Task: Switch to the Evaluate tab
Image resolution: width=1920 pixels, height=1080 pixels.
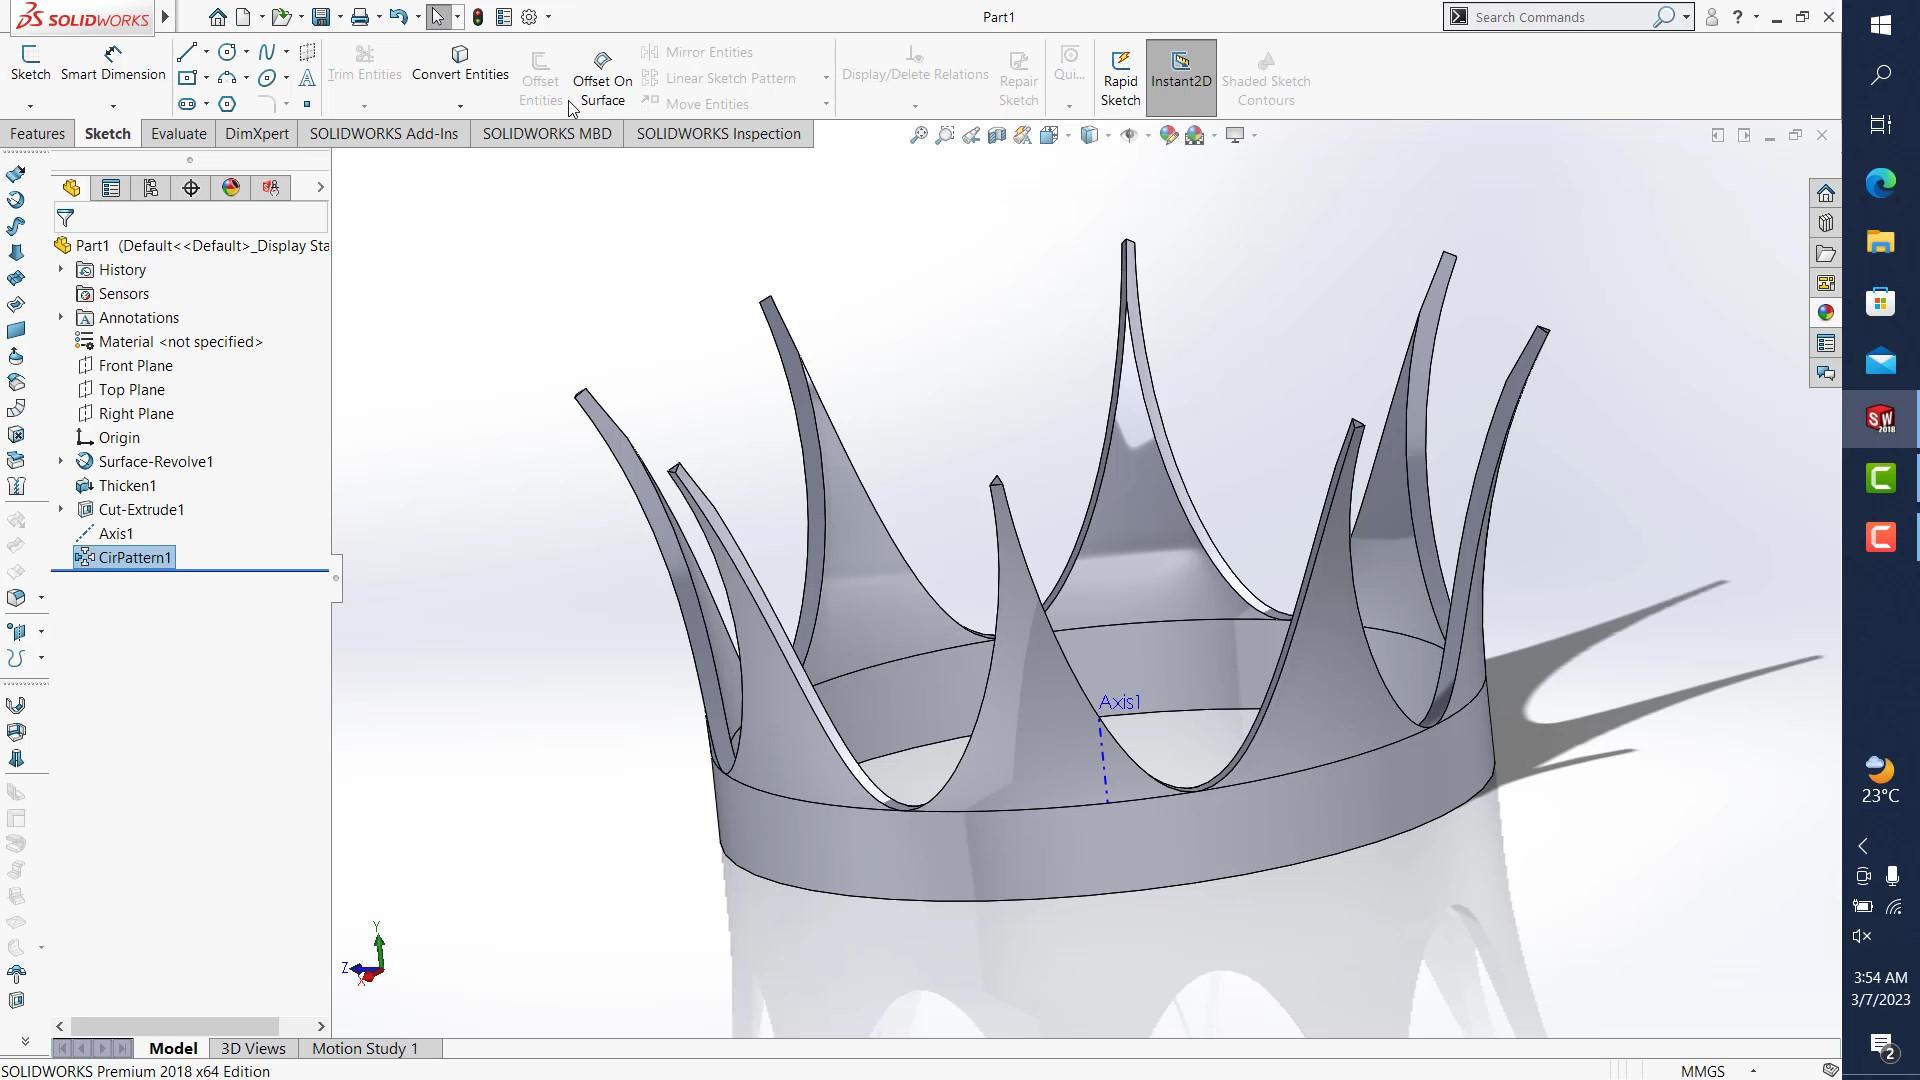Action: point(178,134)
